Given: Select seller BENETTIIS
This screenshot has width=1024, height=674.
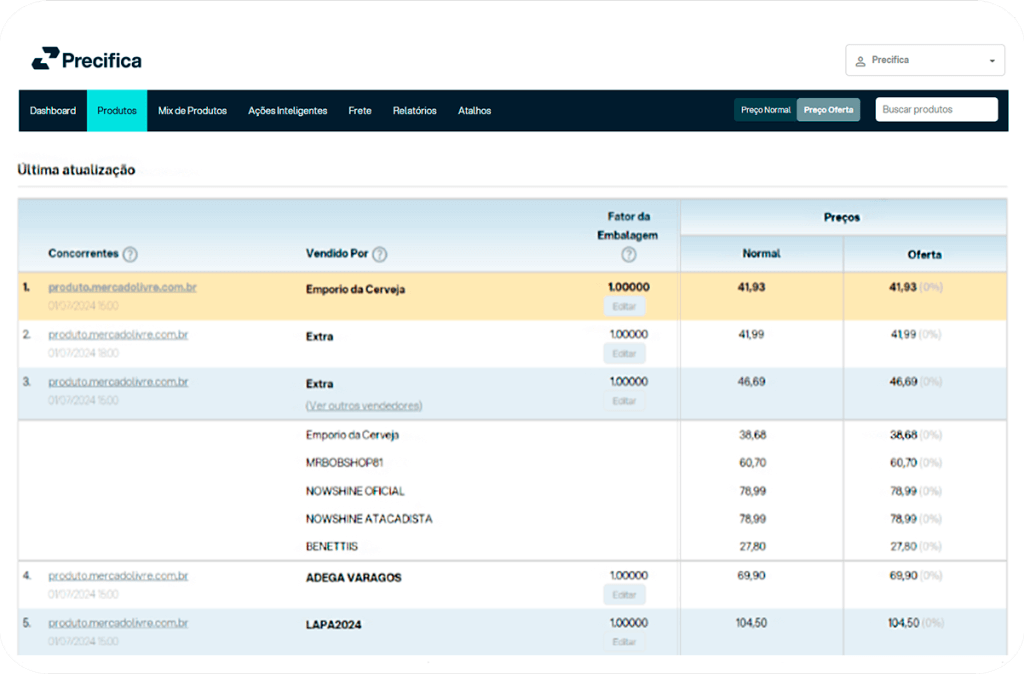Looking at the screenshot, I should [x=332, y=546].
